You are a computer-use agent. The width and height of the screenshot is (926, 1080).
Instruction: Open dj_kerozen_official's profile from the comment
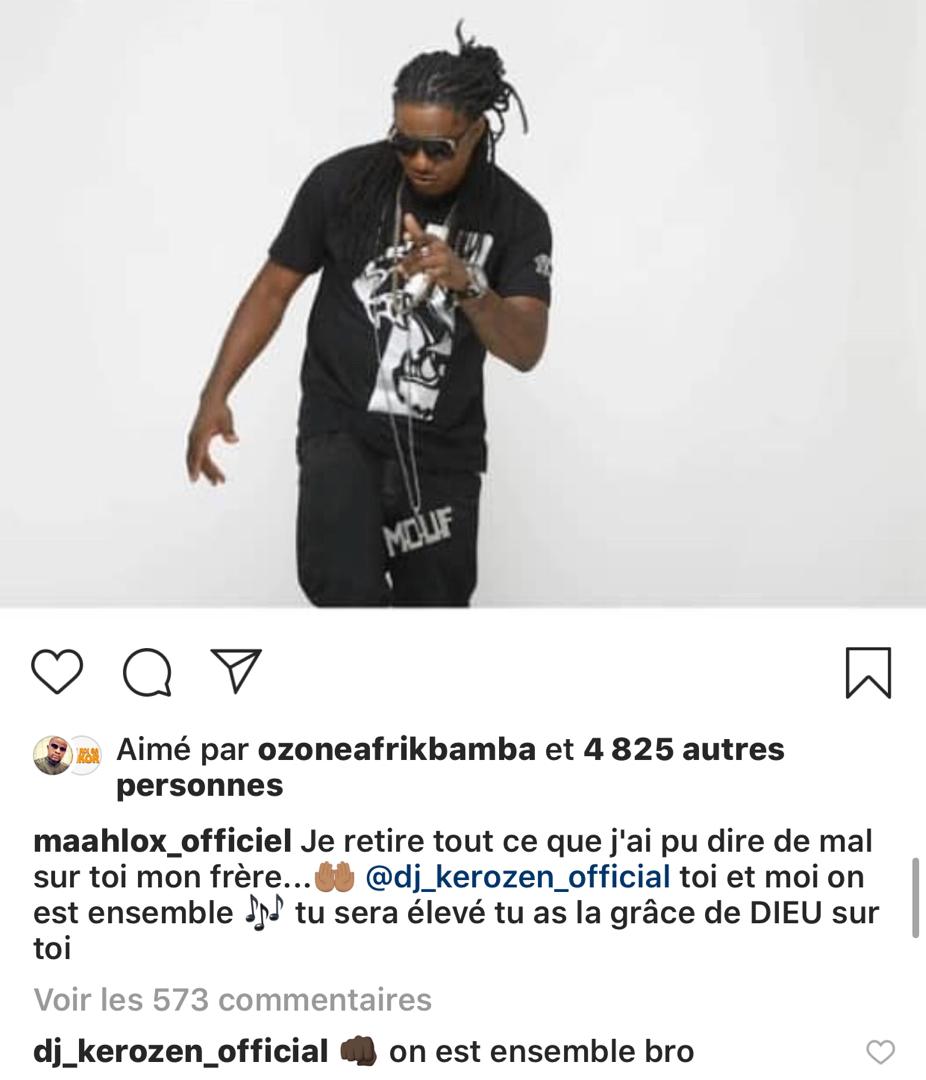point(181,1052)
